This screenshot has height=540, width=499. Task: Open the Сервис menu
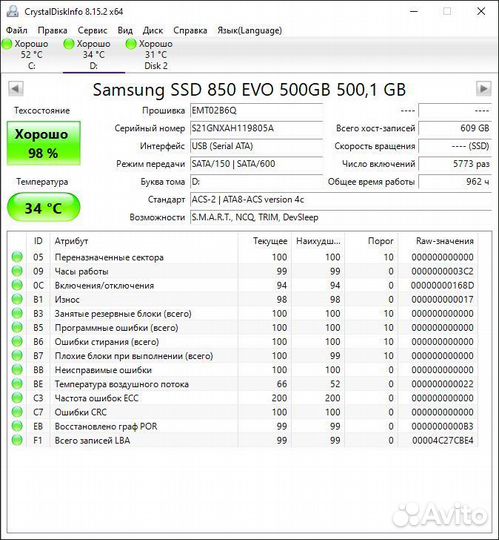point(92,31)
